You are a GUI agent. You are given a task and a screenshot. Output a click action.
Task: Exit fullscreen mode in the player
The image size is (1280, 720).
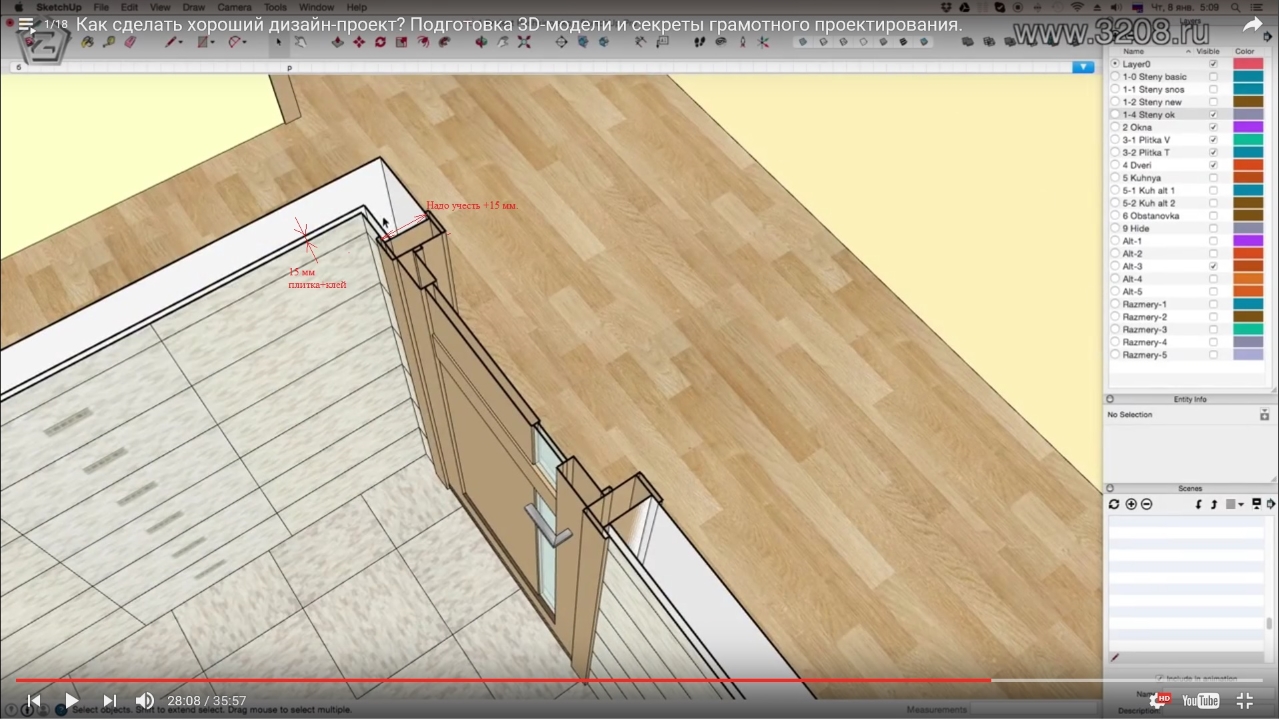1245,701
